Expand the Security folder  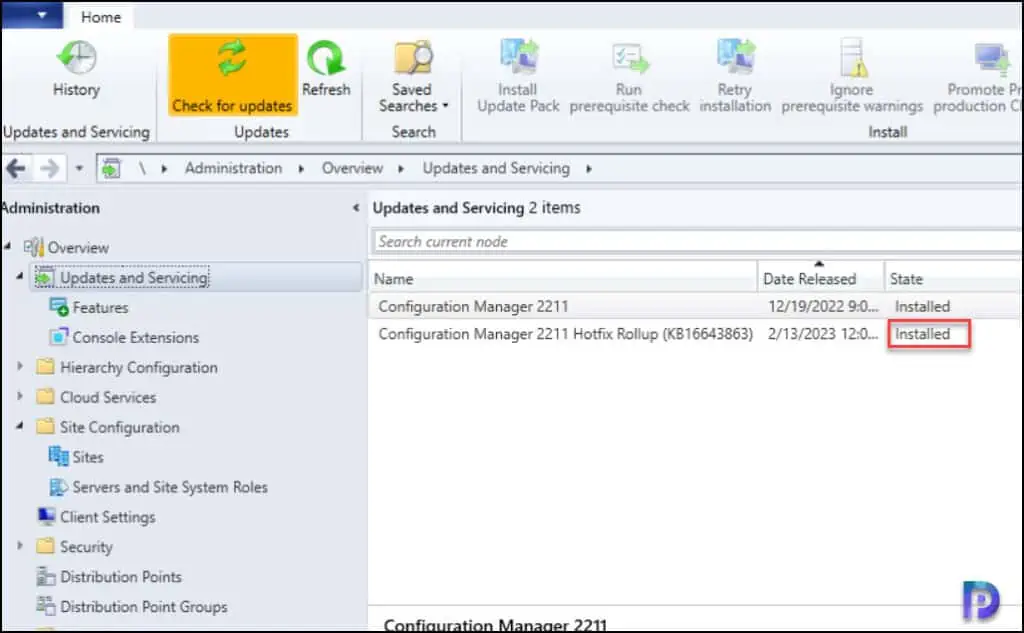[x=20, y=545]
